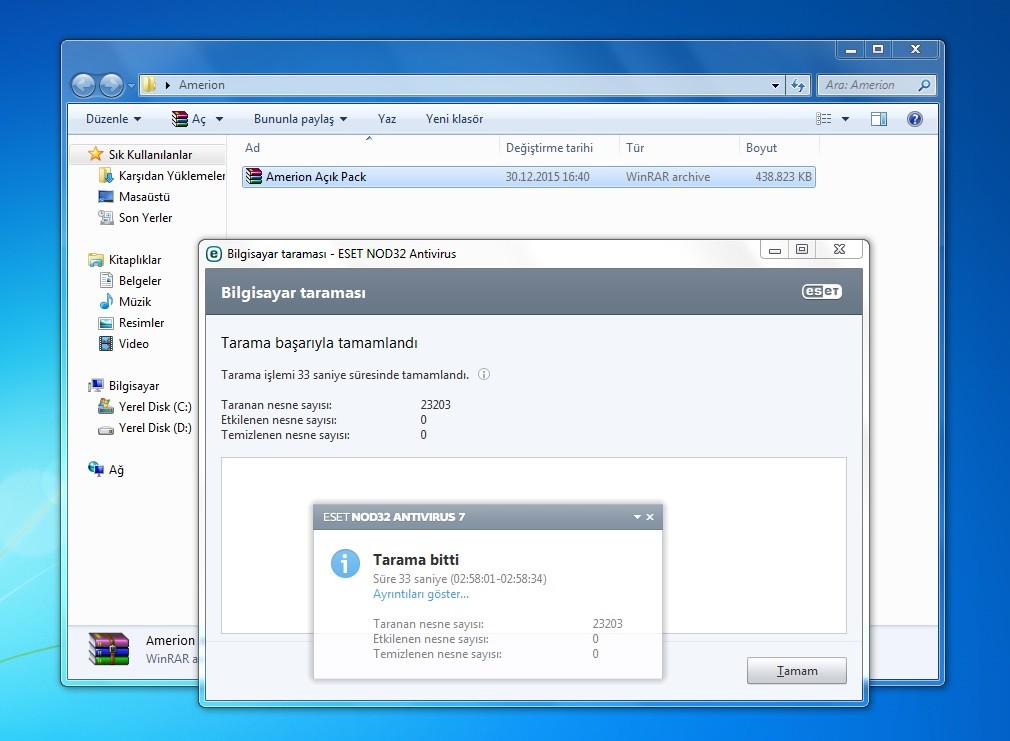This screenshot has width=1010, height=741.
Task: Open Masaüstü in sidebar
Action: click(144, 197)
